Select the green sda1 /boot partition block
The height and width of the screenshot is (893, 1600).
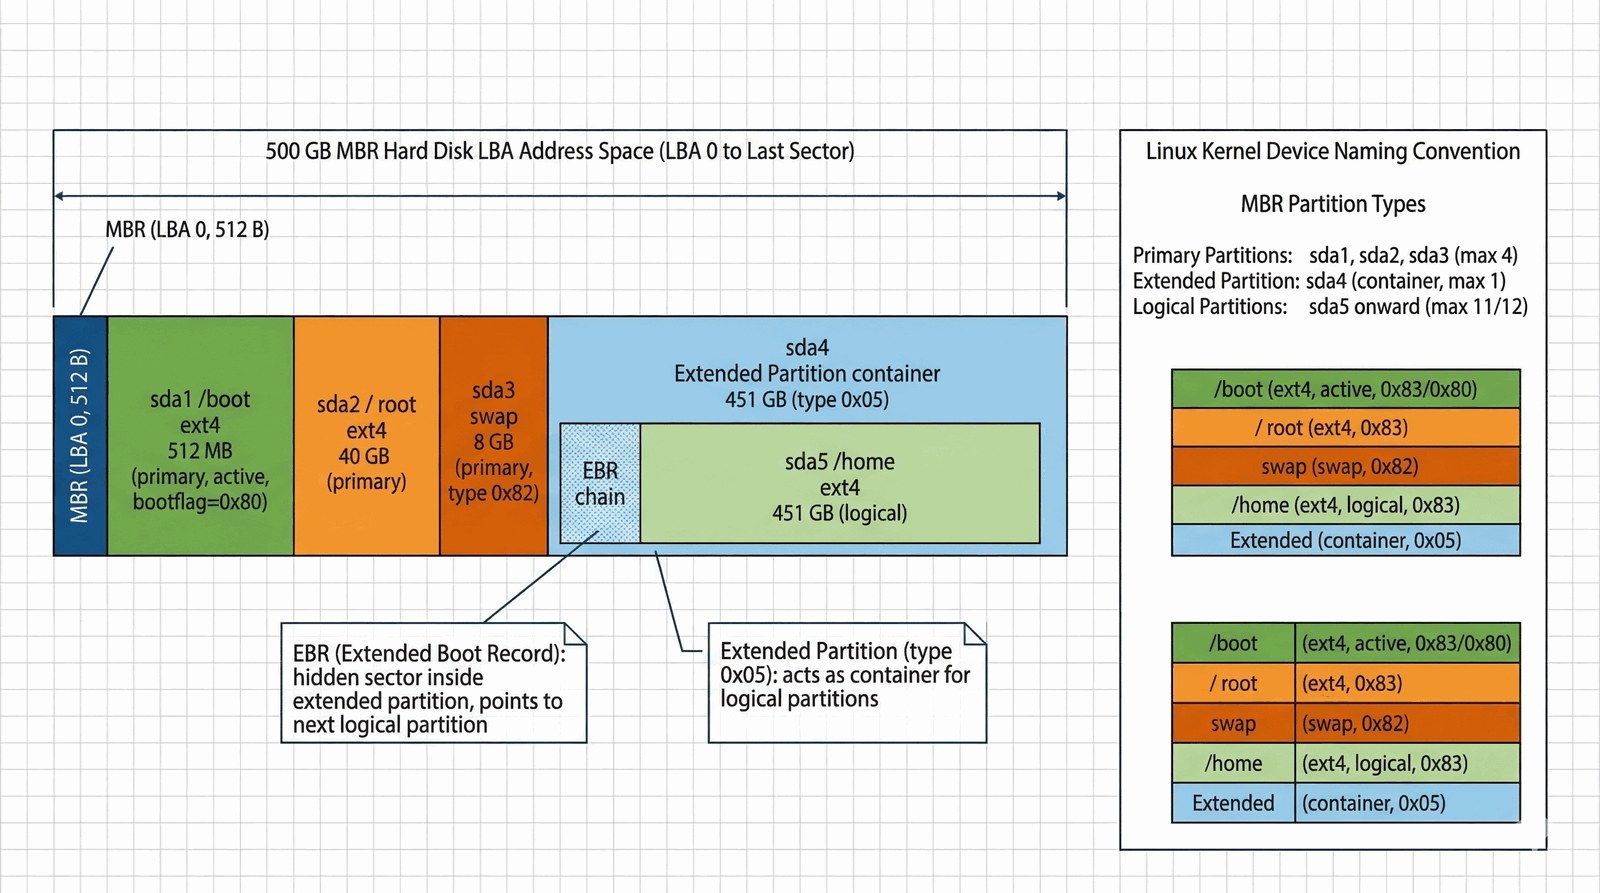200,436
